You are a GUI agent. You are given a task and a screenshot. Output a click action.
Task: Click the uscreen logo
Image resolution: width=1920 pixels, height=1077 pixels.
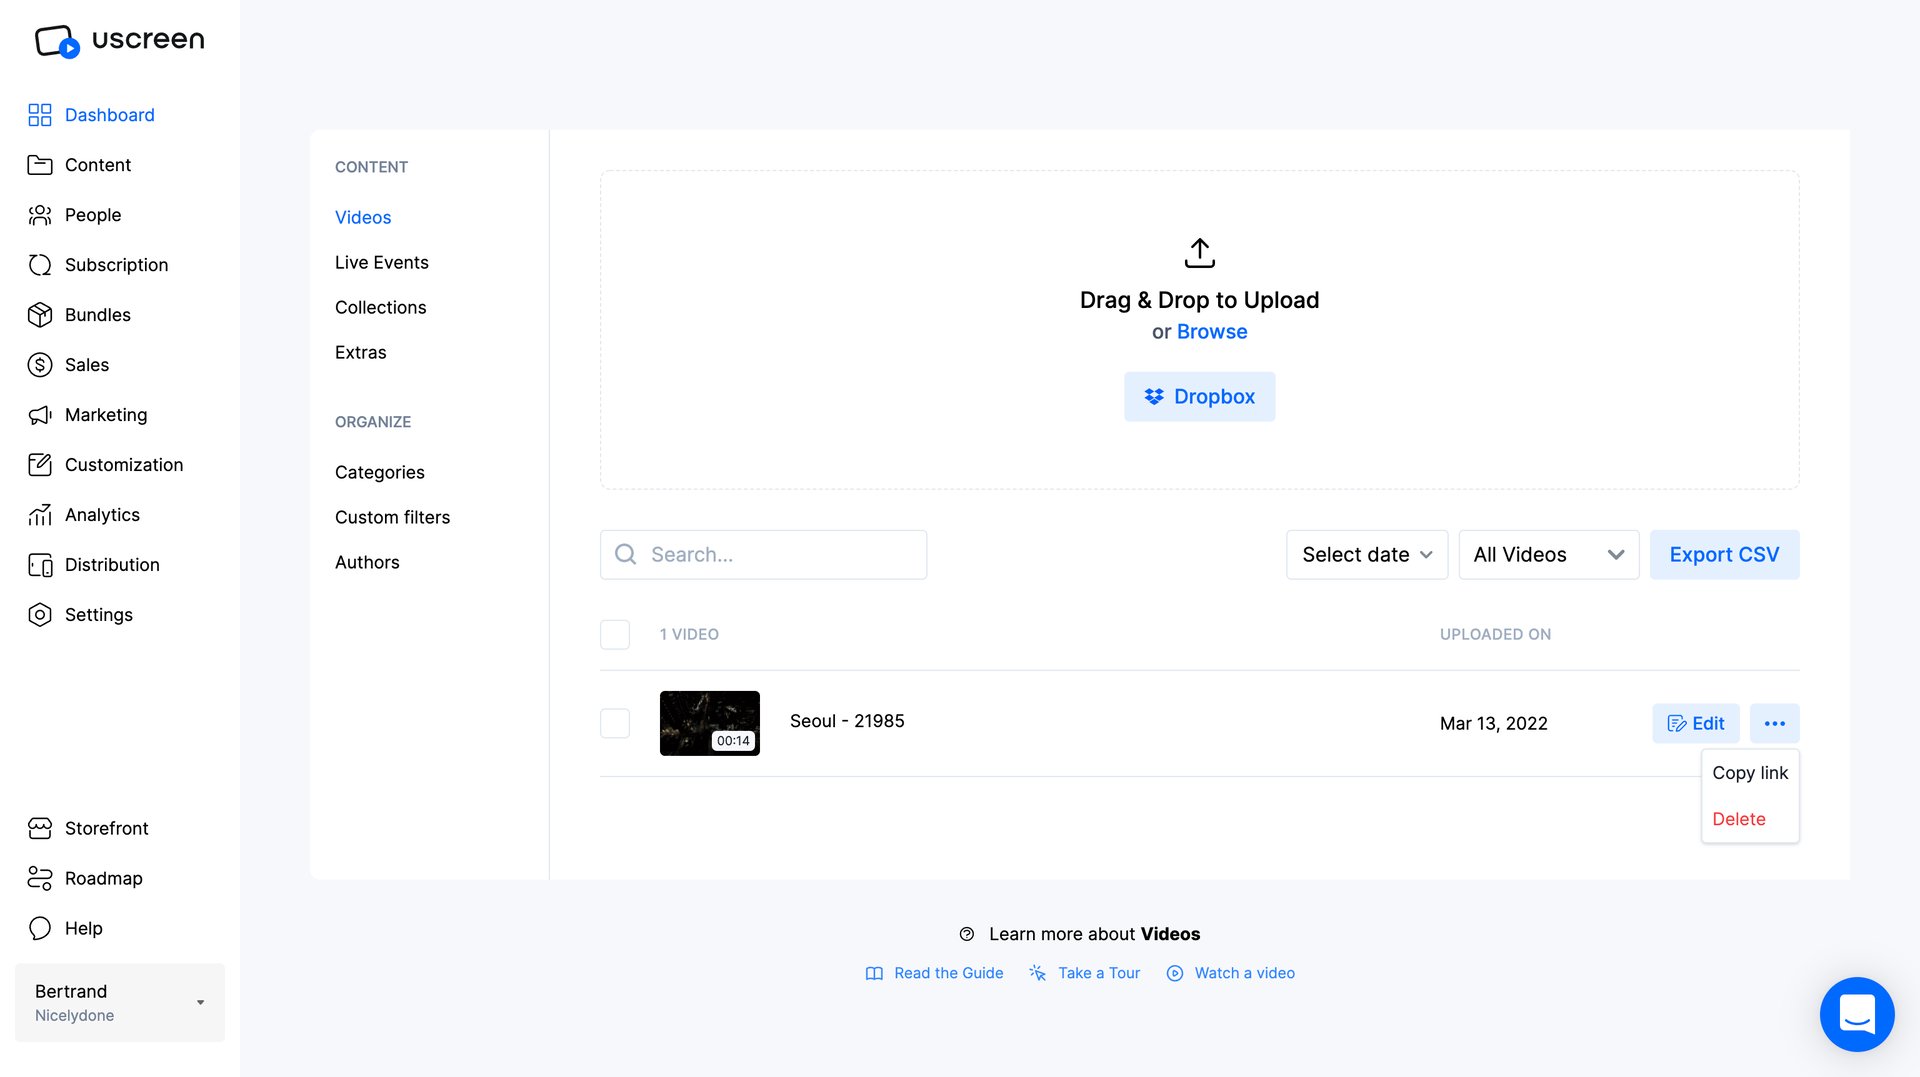(117, 40)
